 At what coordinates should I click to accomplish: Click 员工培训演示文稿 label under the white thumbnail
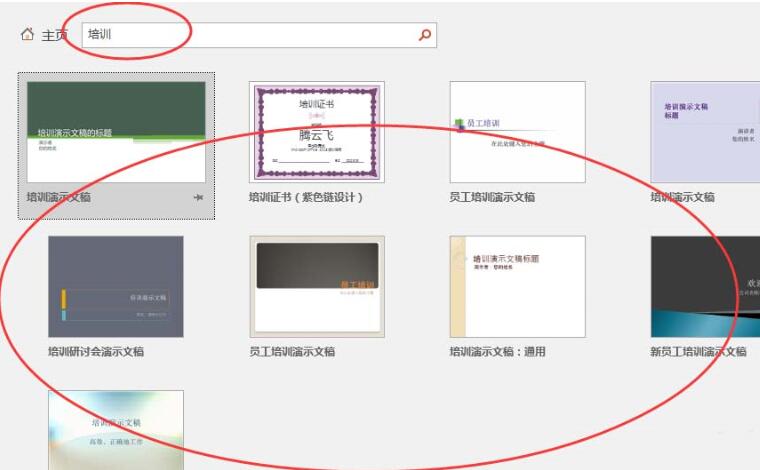click(x=492, y=197)
